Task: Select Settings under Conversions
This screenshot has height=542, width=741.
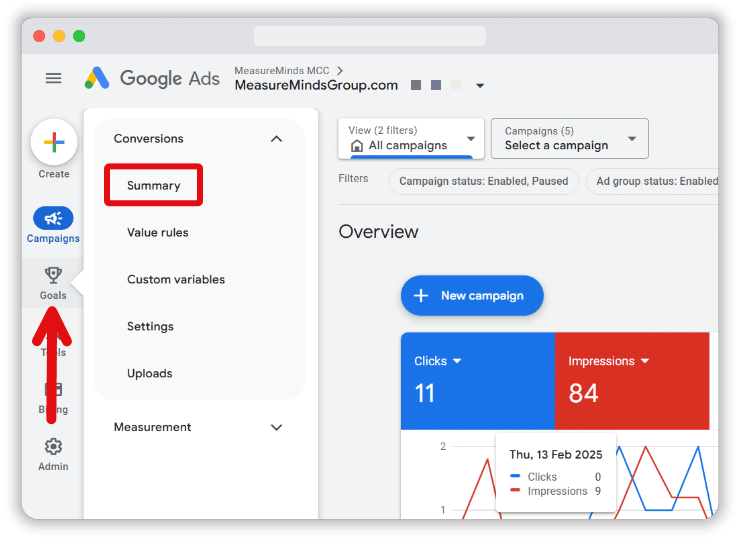Action: pos(150,327)
